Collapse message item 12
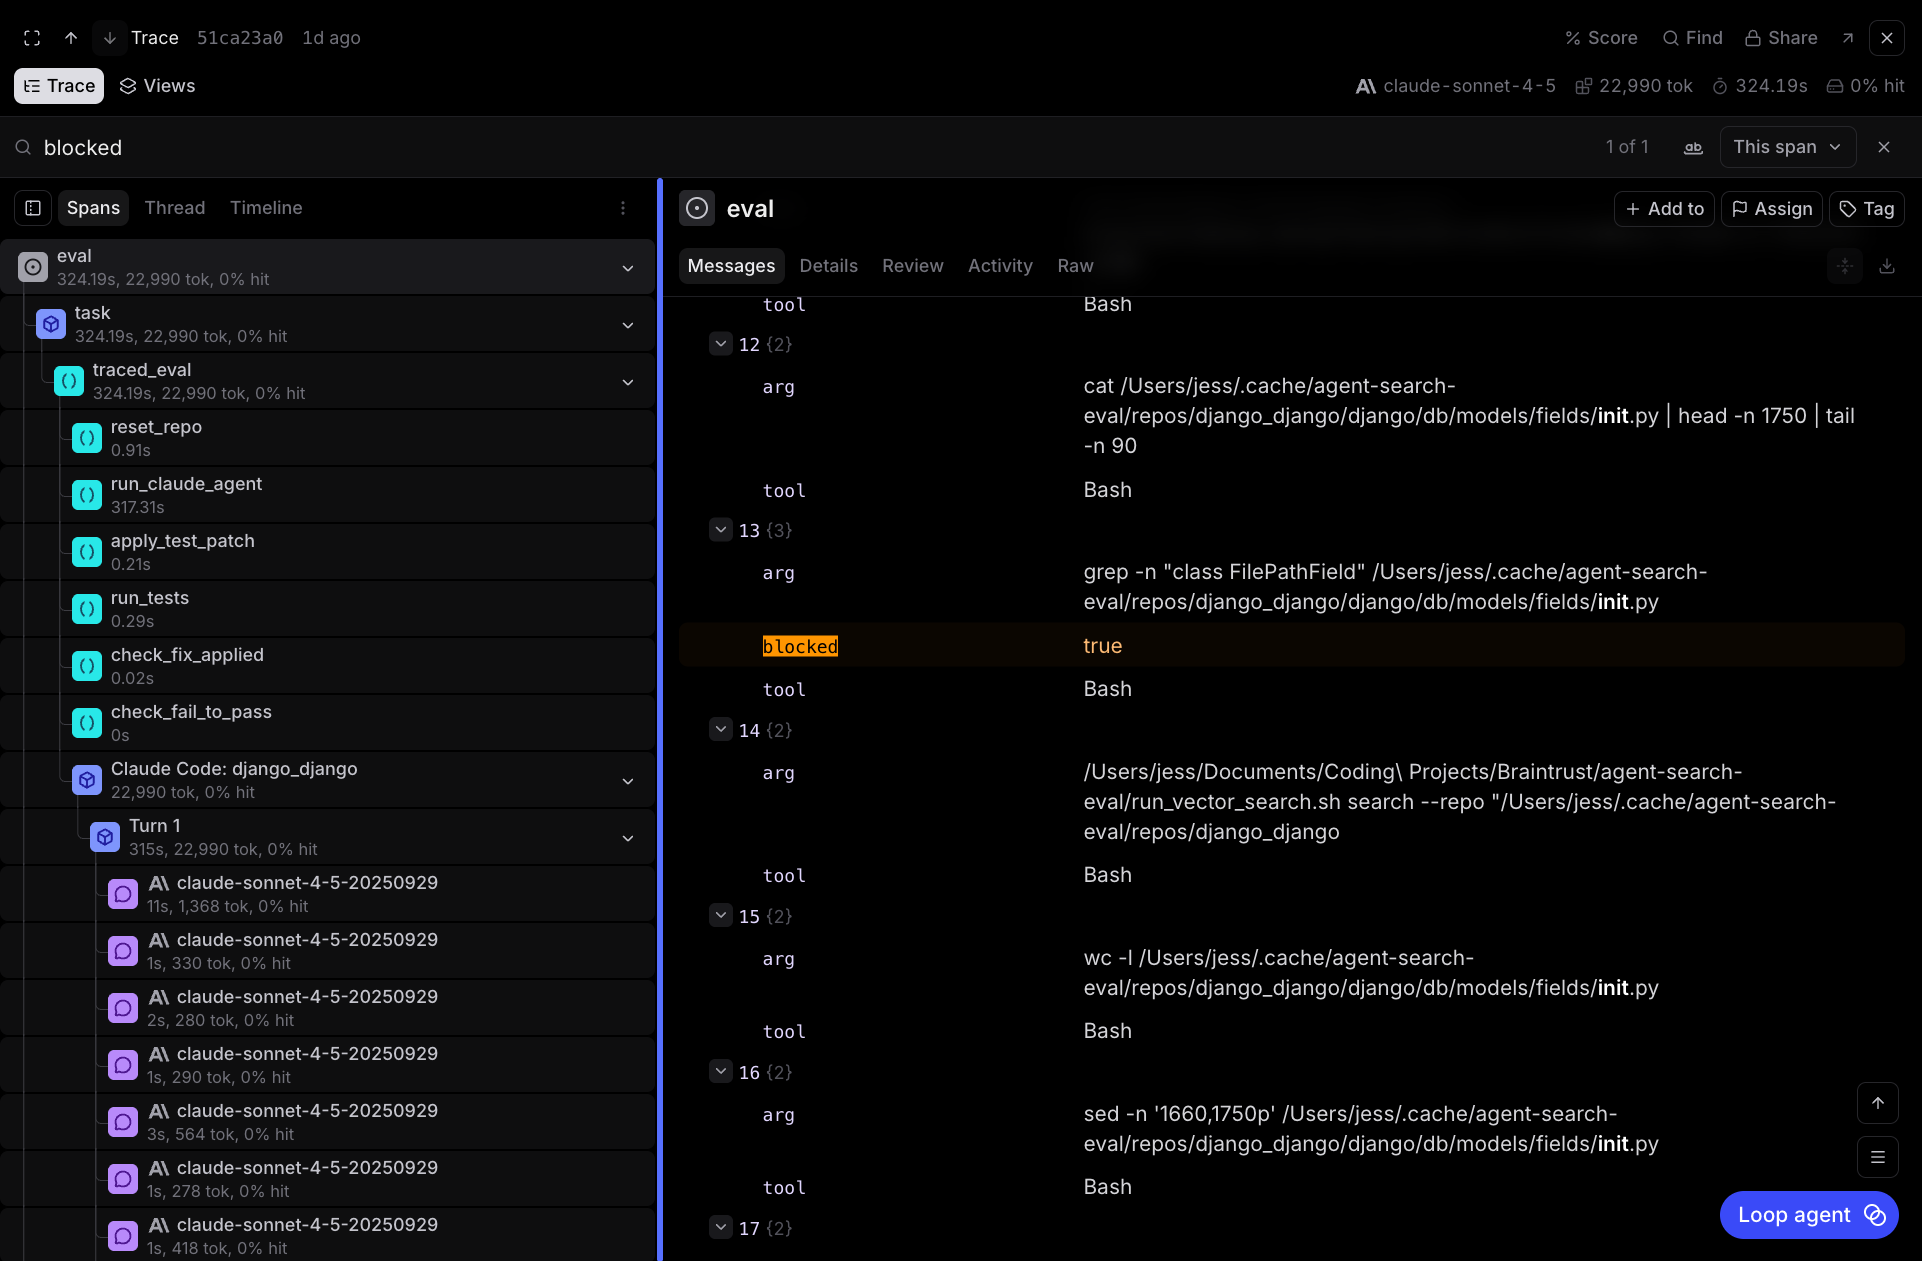Screen dimensions: 1922x1261 721,344
